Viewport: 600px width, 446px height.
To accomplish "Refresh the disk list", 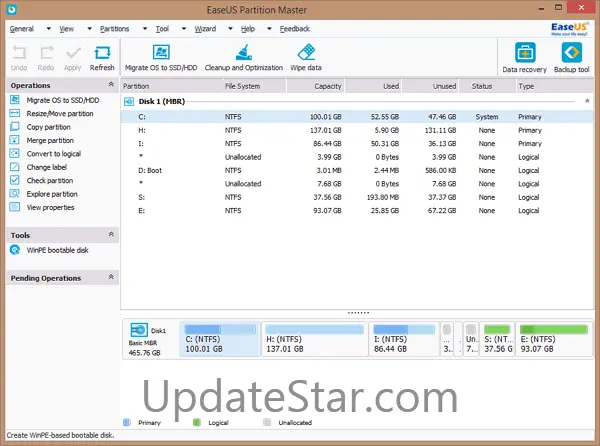I will coord(102,58).
